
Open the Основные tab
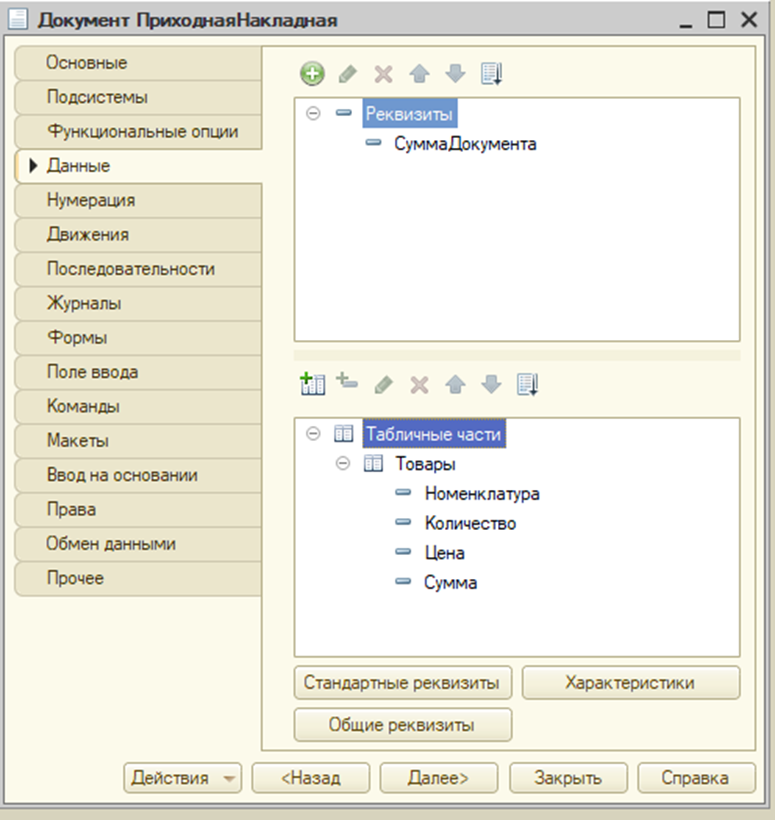tap(139, 63)
